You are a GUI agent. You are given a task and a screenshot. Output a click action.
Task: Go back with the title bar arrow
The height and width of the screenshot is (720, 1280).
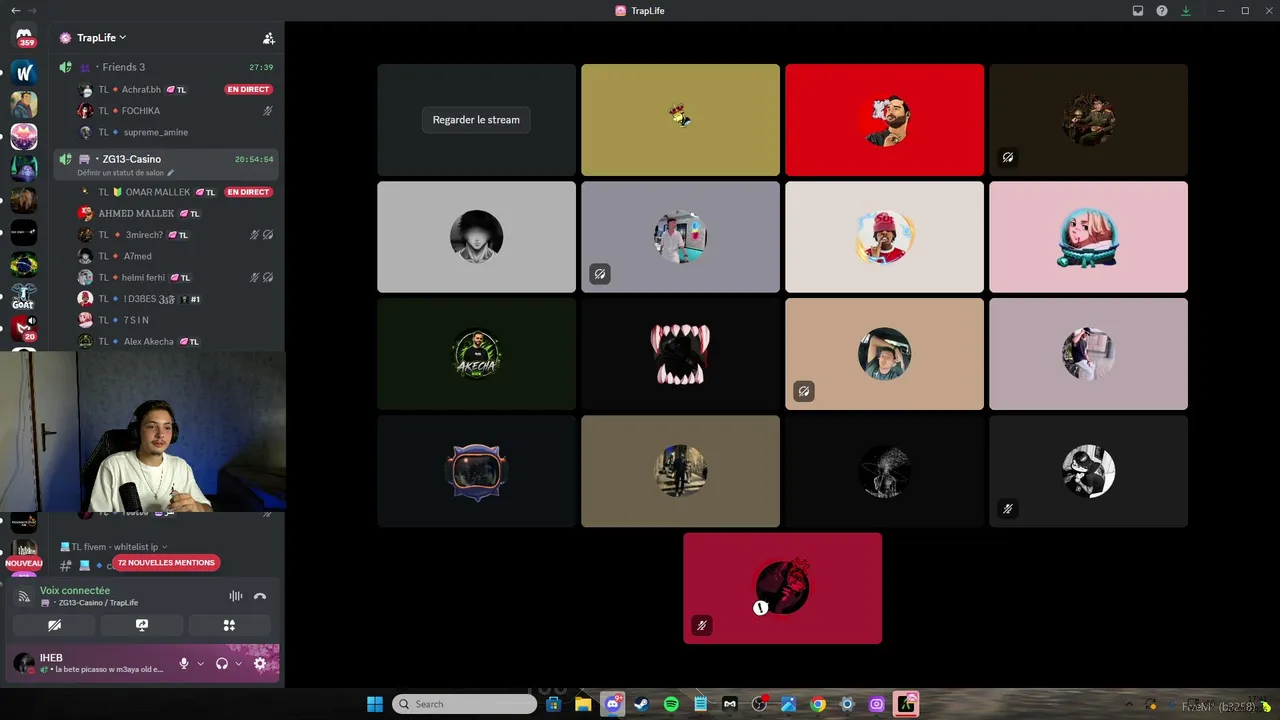(x=15, y=11)
